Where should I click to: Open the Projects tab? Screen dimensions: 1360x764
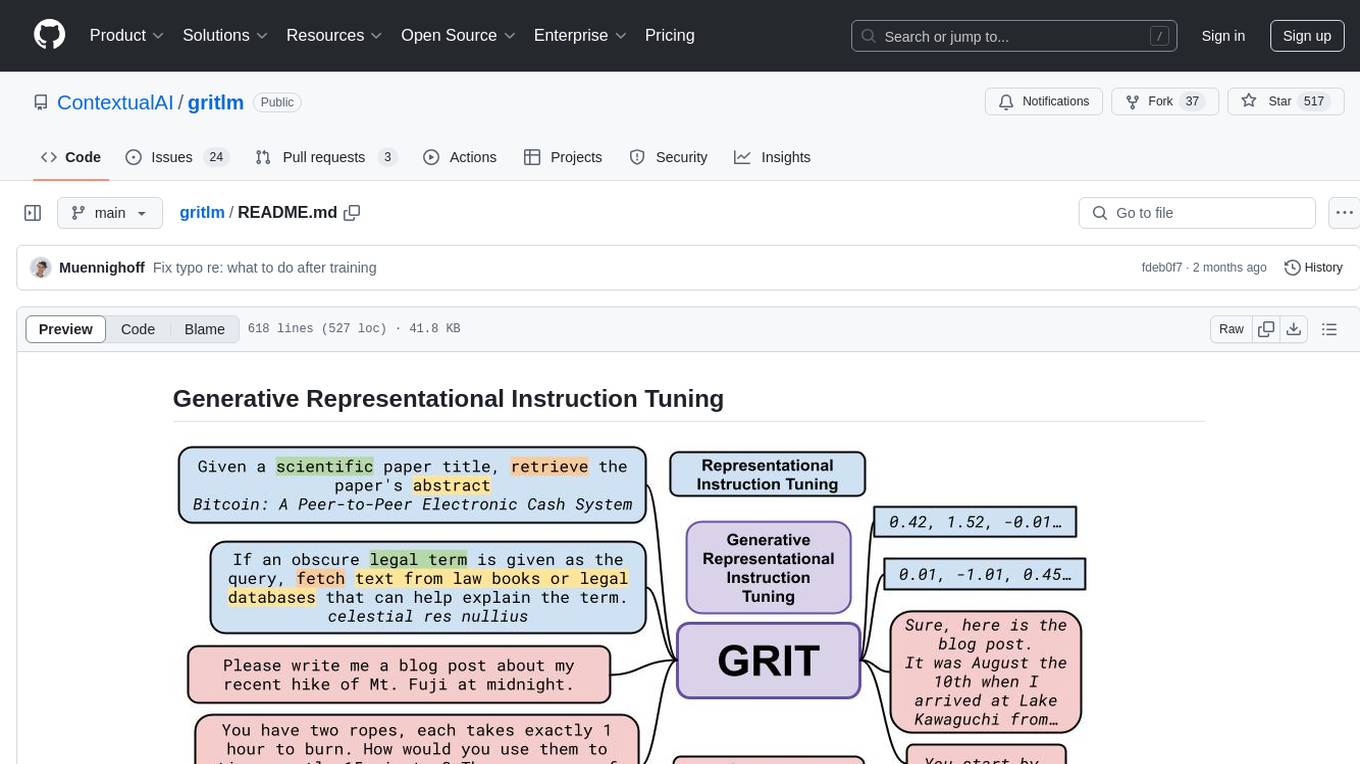click(563, 157)
